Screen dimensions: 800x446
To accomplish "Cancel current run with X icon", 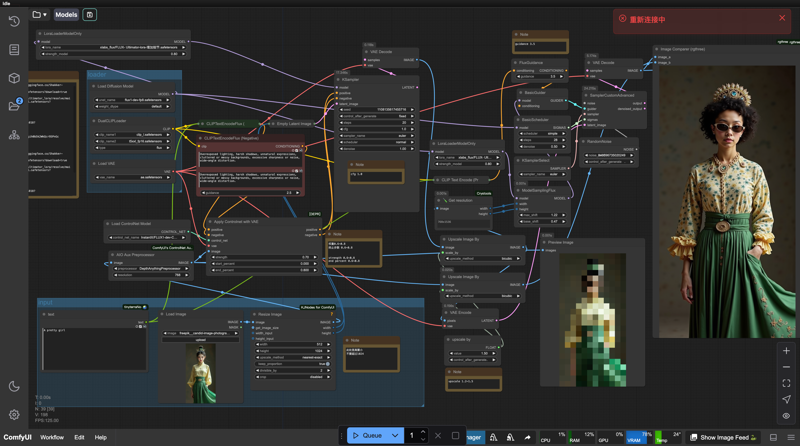I will [438, 436].
